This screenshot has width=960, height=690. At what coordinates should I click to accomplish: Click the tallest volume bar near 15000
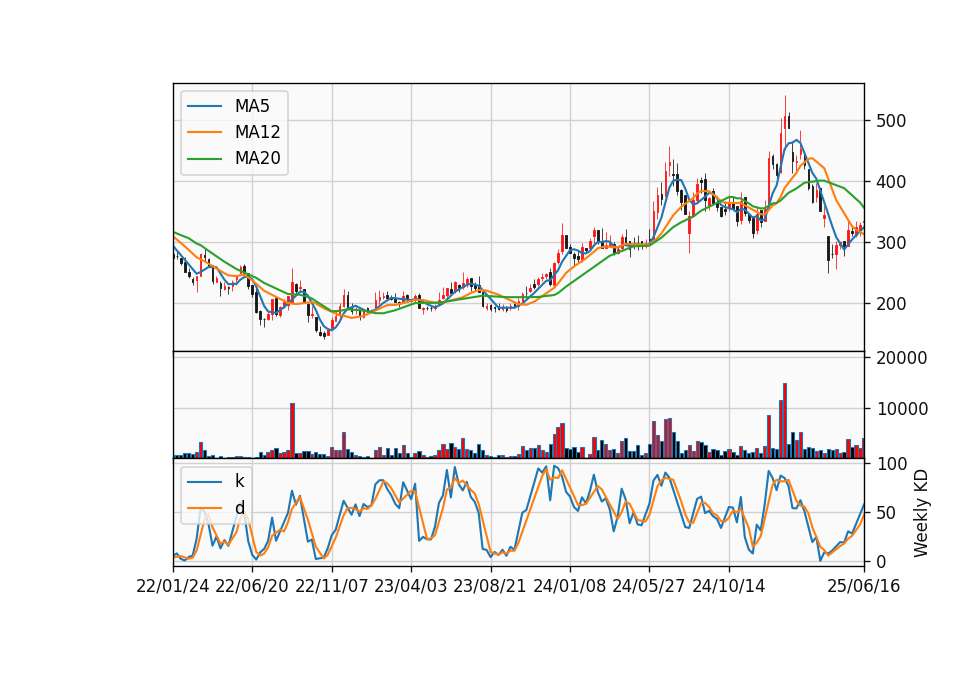coord(785,421)
